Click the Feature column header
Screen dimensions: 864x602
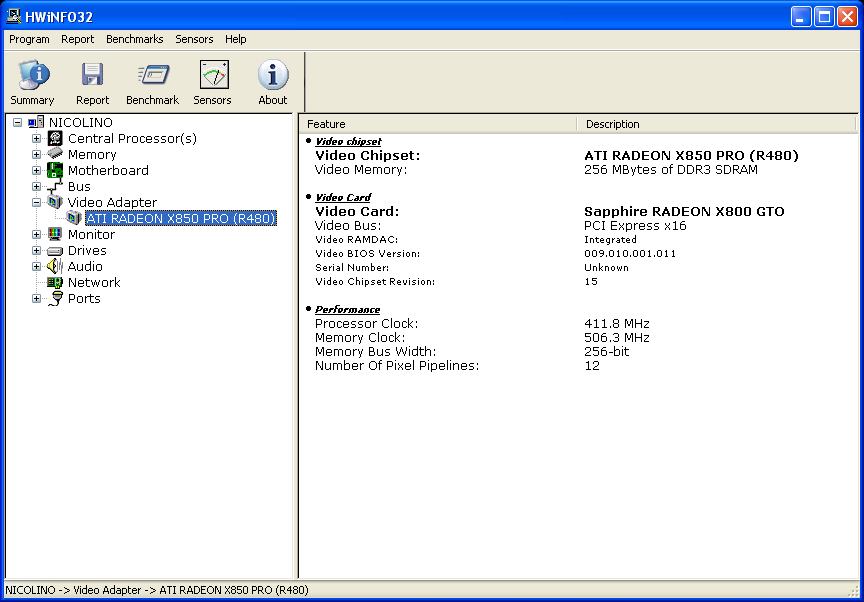438,124
